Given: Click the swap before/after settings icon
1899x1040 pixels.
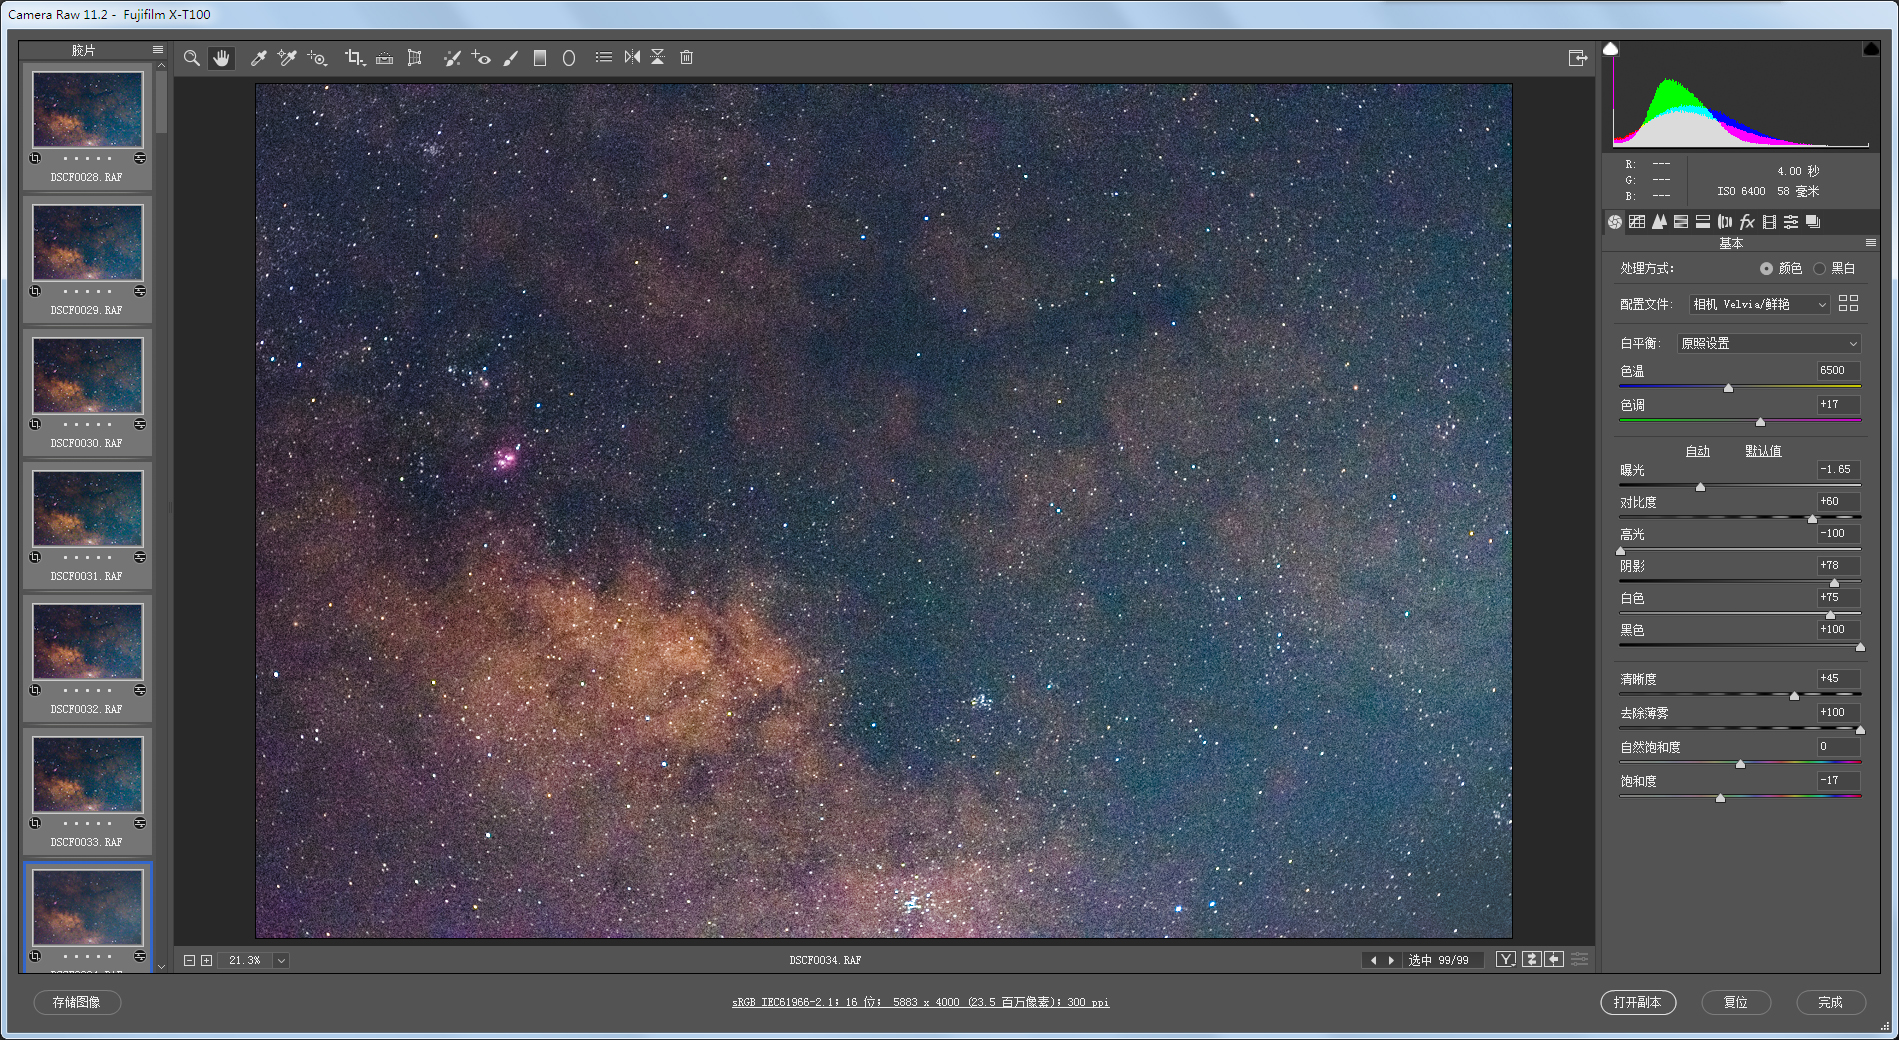Looking at the screenshot, I should tap(1531, 959).
